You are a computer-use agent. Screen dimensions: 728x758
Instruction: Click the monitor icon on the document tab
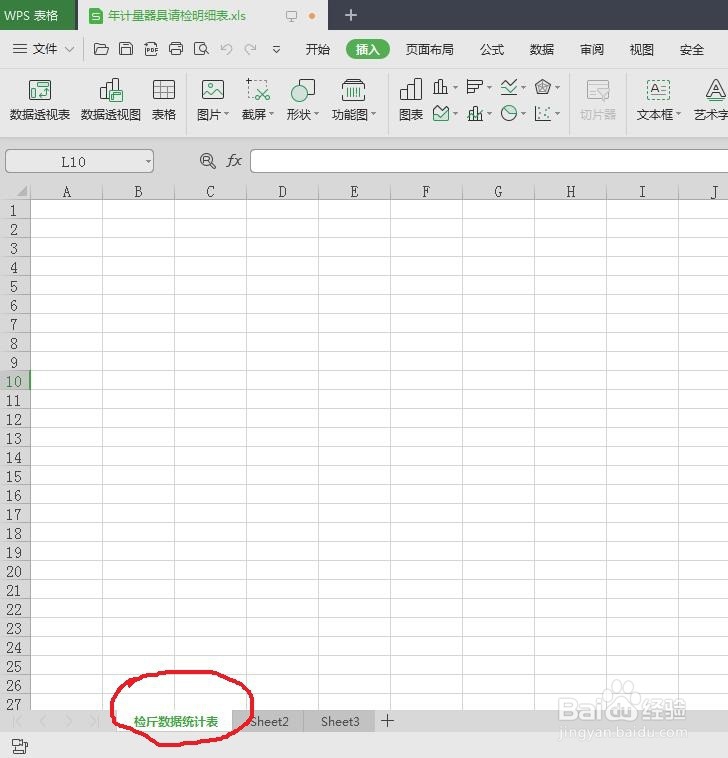pos(291,16)
